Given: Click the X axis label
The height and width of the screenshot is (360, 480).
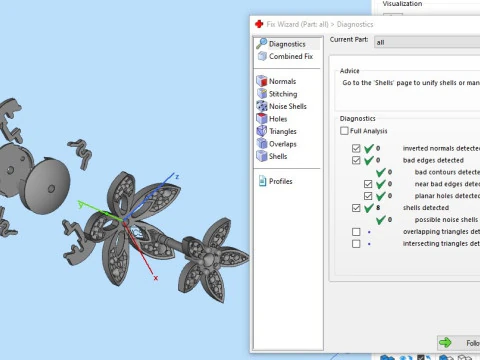Looking at the screenshot, I should click(x=156, y=278).
